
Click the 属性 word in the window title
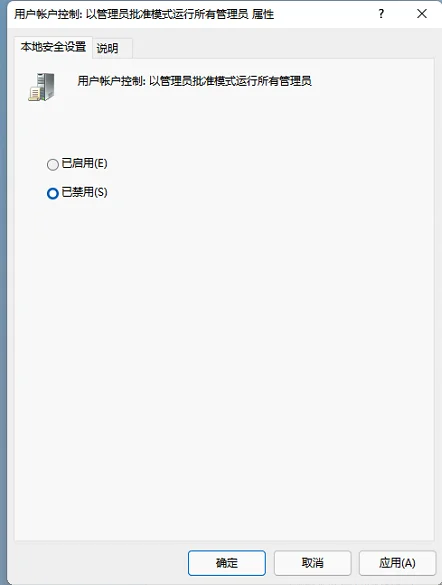[x=263, y=14]
